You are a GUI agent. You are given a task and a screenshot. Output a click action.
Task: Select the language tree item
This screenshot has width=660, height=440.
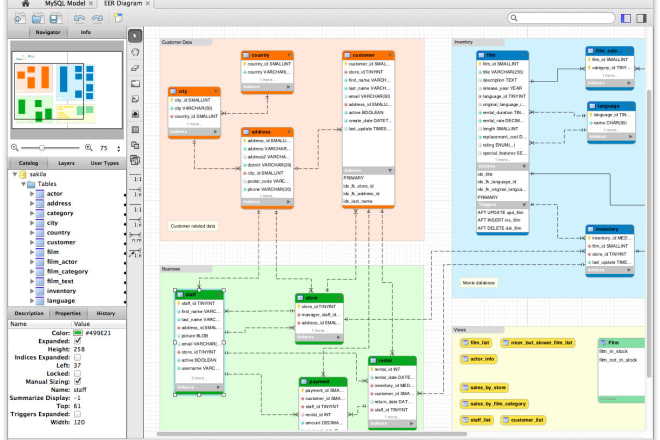[61, 301]
